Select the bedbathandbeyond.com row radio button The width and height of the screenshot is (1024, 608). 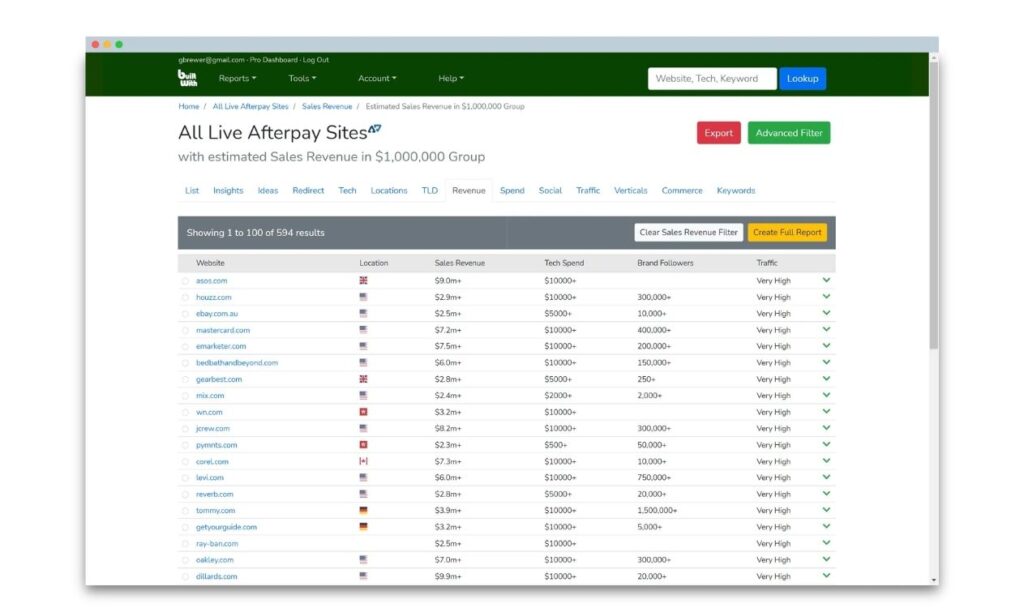tap(185, 363)
